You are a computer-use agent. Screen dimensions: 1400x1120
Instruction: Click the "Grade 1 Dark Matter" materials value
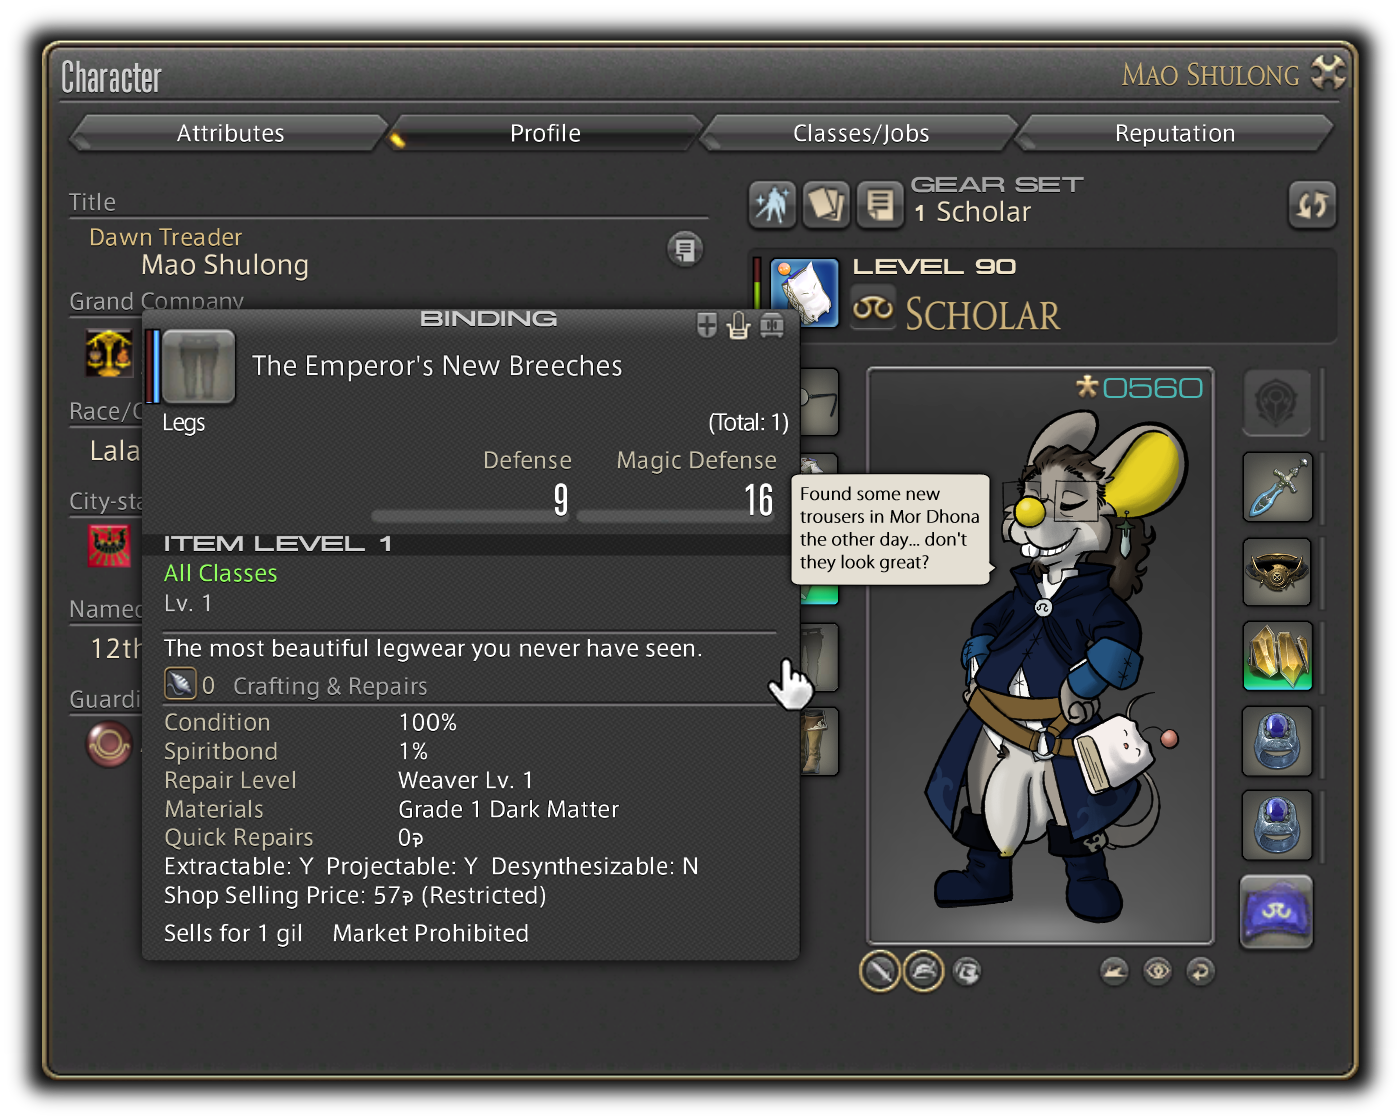pyautogui.click(x=508, y=809)
